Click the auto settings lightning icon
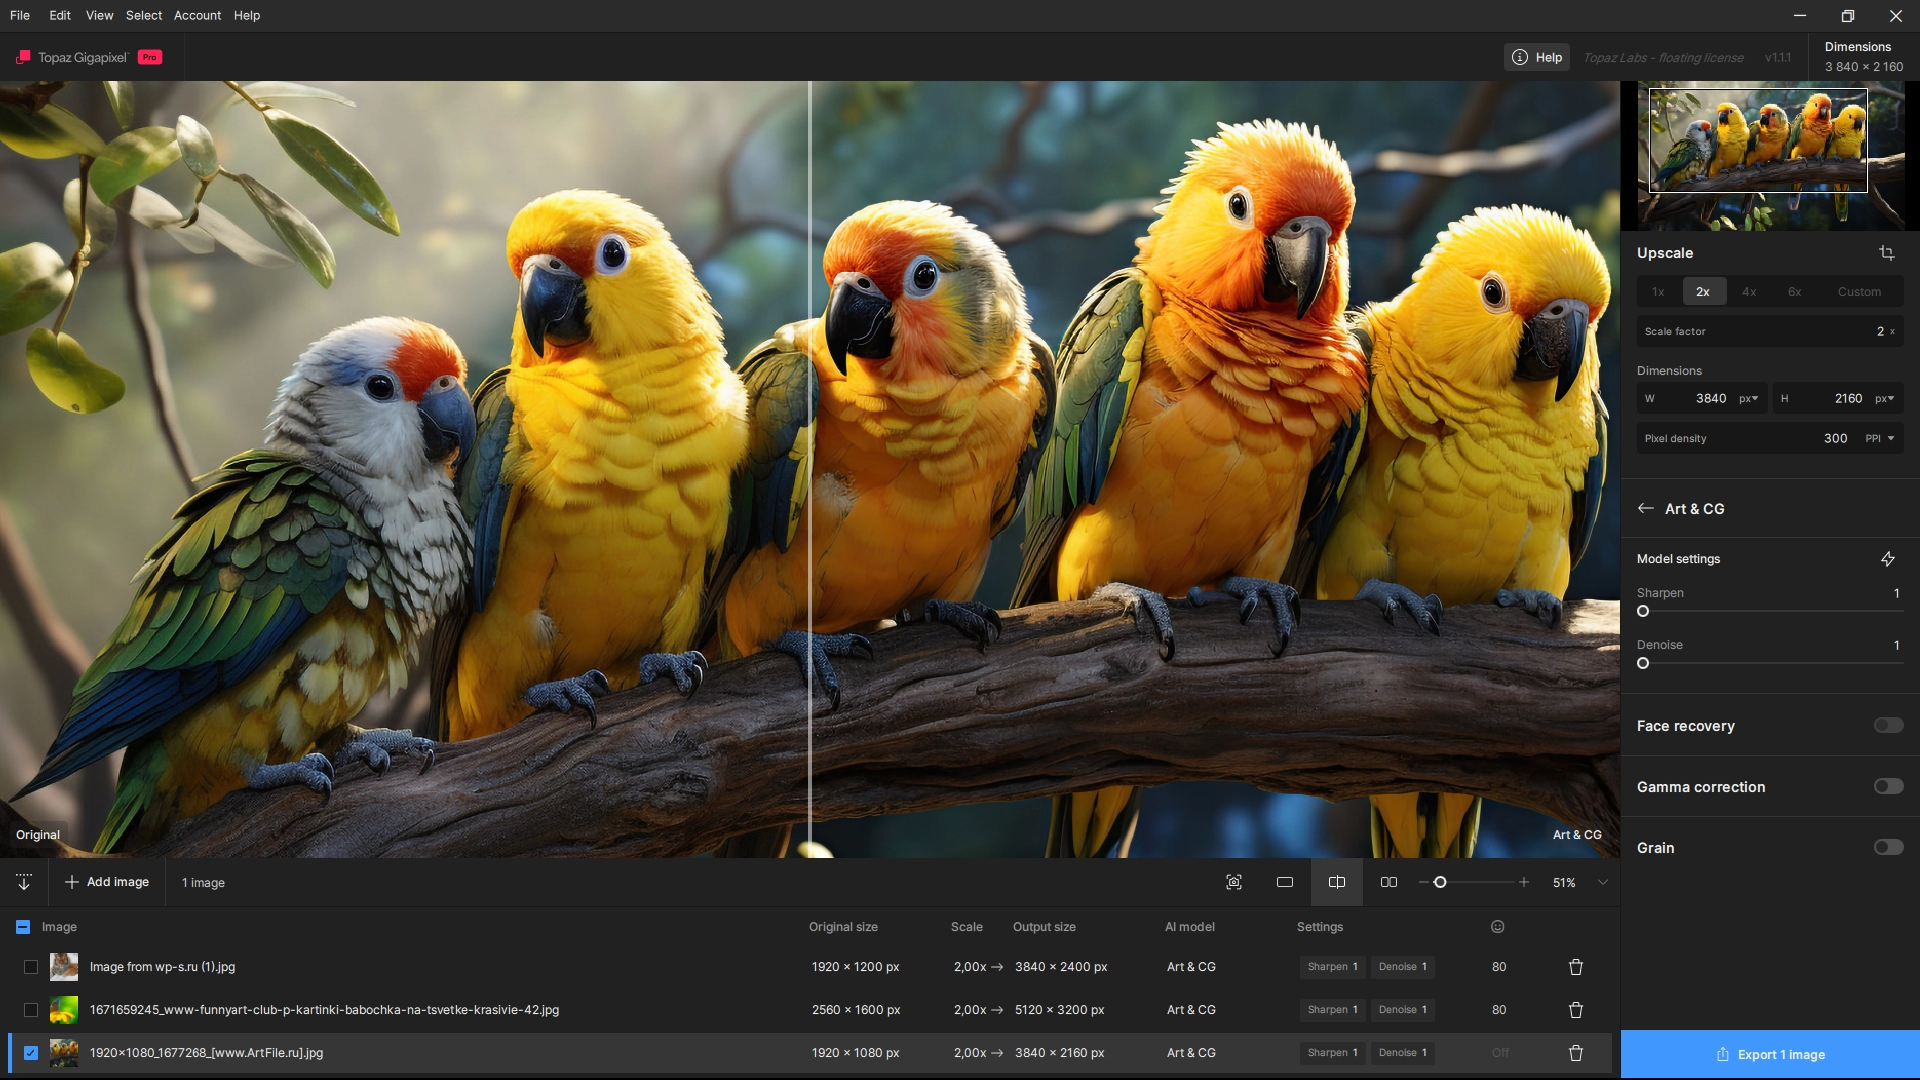 tap(1887, 559)
